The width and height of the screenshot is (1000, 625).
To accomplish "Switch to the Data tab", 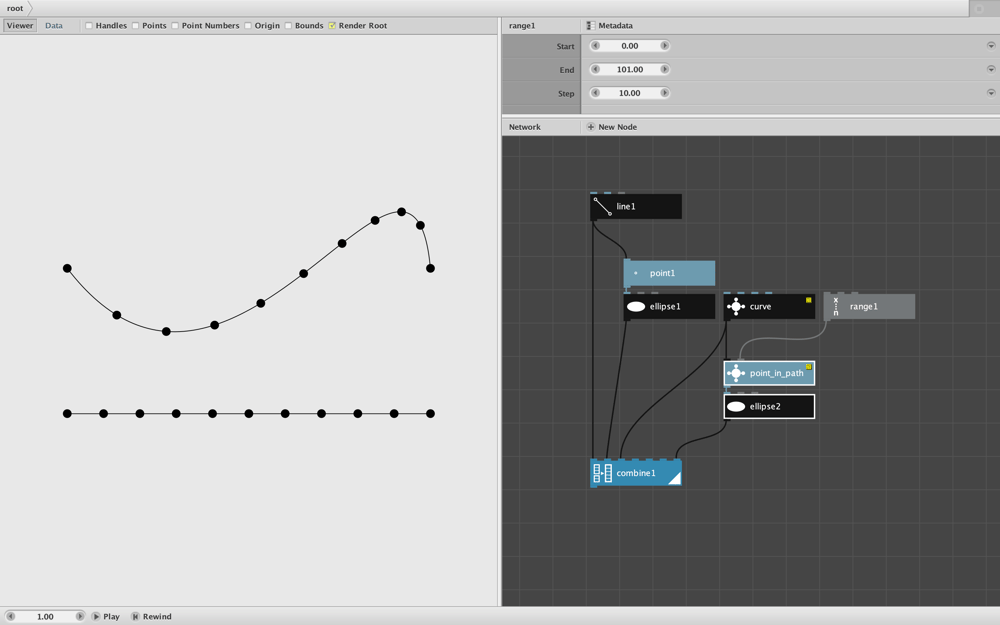I will [x=54, y=26].
